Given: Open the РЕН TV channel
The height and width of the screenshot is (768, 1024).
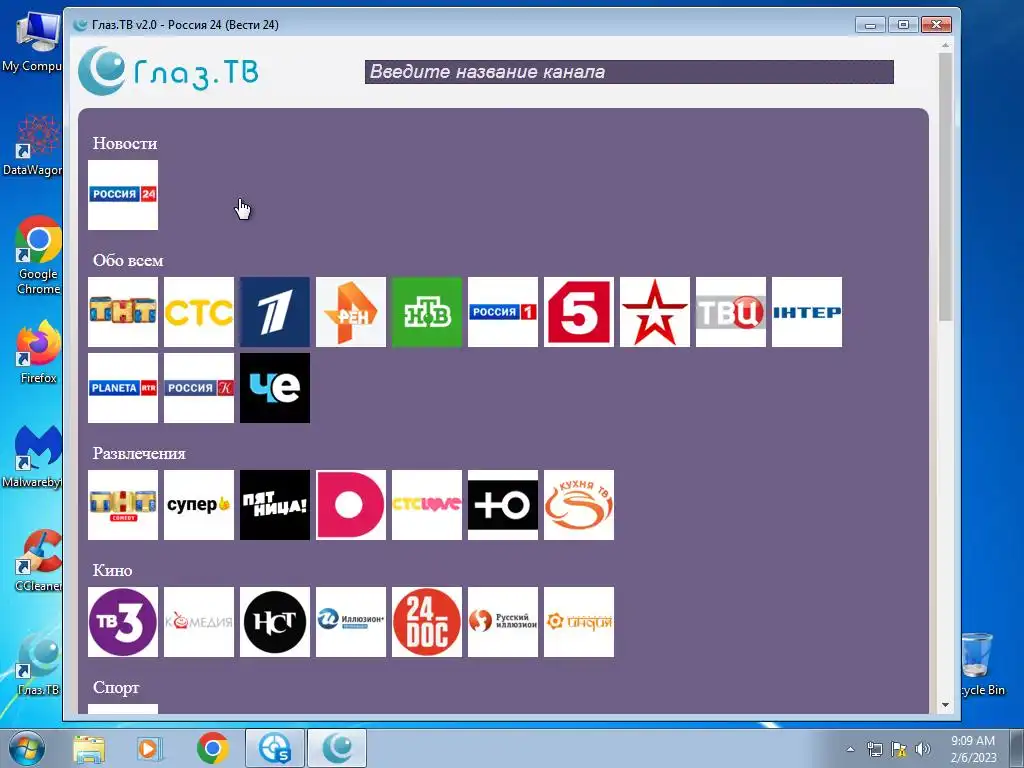Looking at the screenshot, I should pyautogui.click(x=351, y=312).
